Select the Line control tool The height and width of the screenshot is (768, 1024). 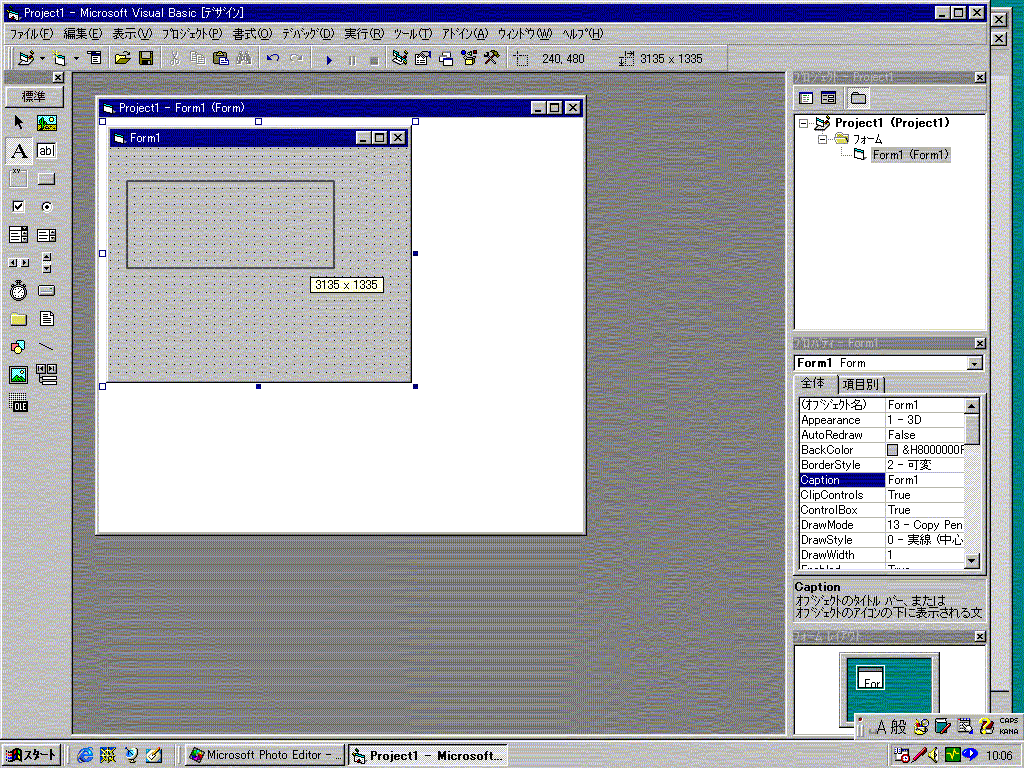[x=46, y=347]
